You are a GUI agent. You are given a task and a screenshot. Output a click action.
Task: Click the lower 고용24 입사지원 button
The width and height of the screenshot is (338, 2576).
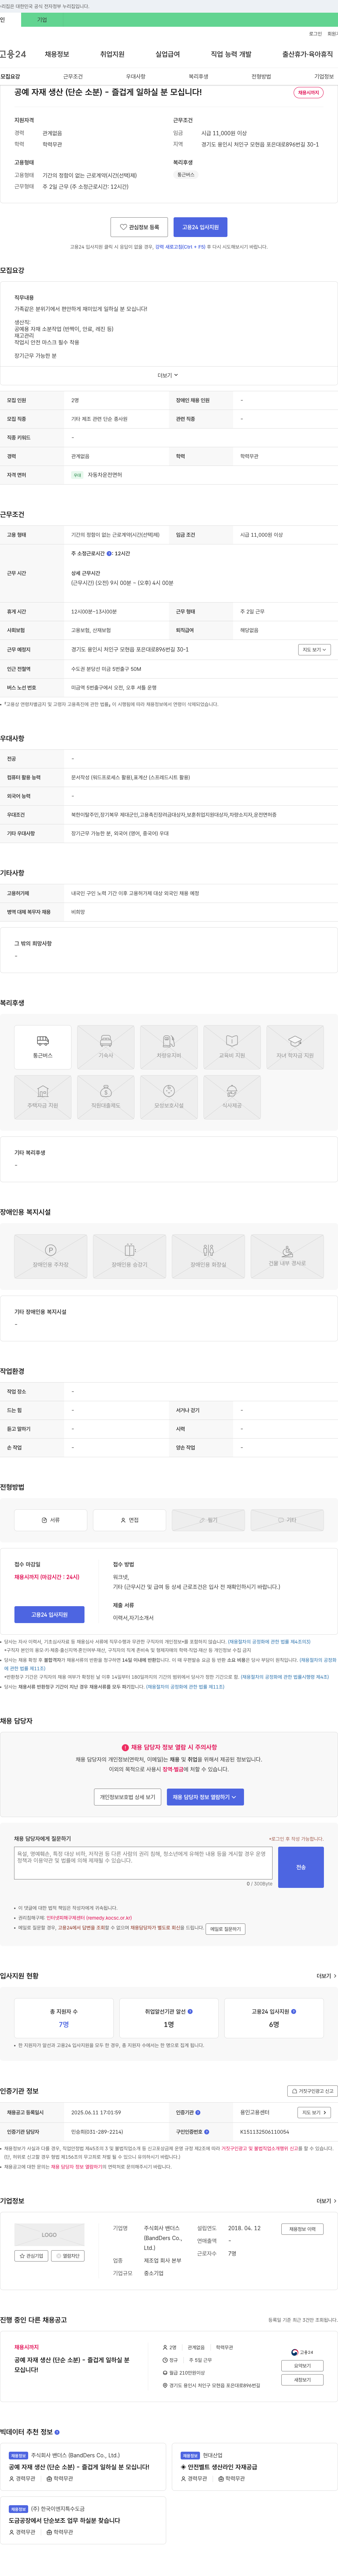click(49, 1614)
